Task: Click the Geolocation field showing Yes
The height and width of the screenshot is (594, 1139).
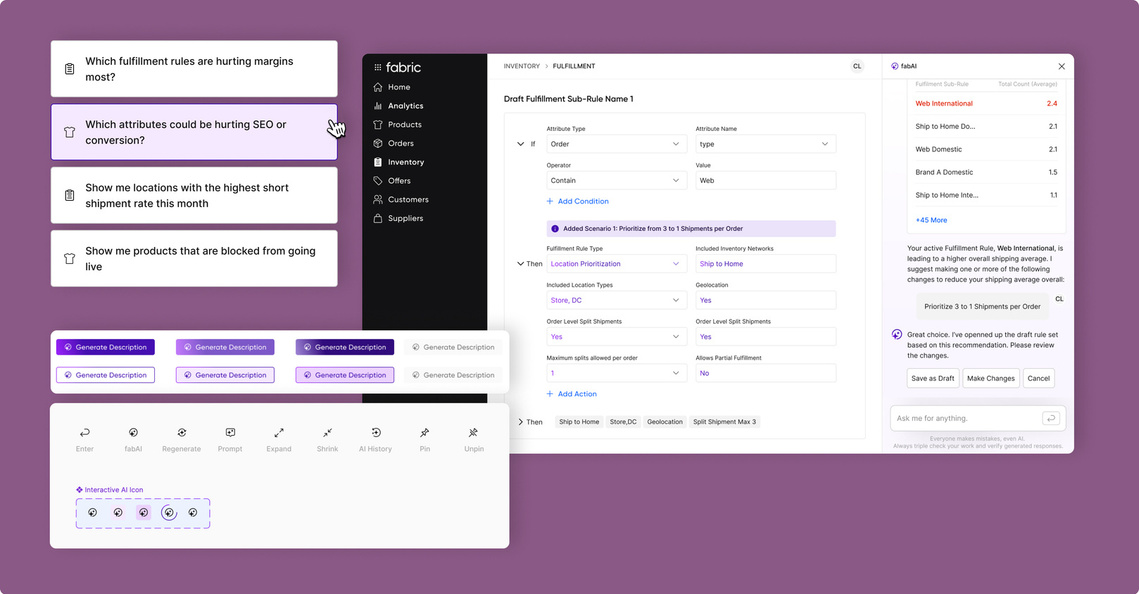Action: [x=766, y=300]
